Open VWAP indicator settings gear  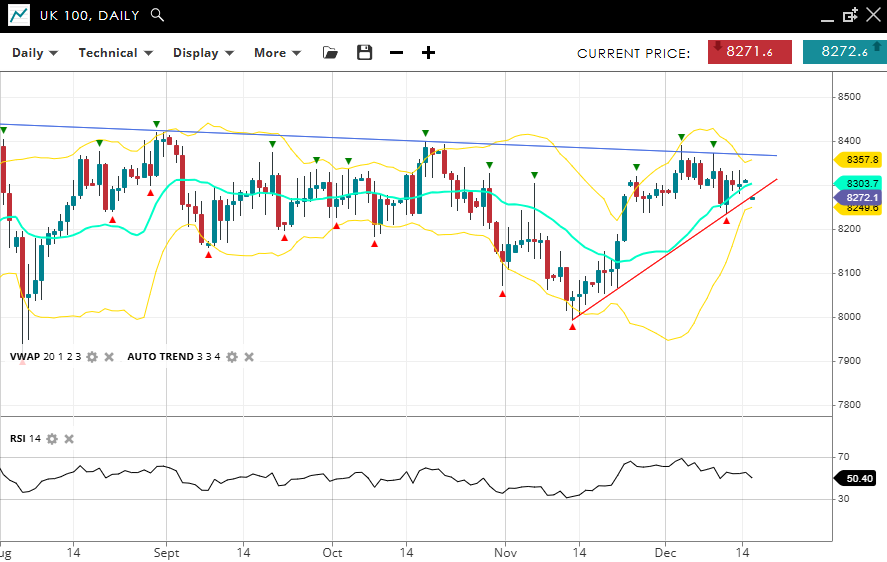click(x=92, y=357)
